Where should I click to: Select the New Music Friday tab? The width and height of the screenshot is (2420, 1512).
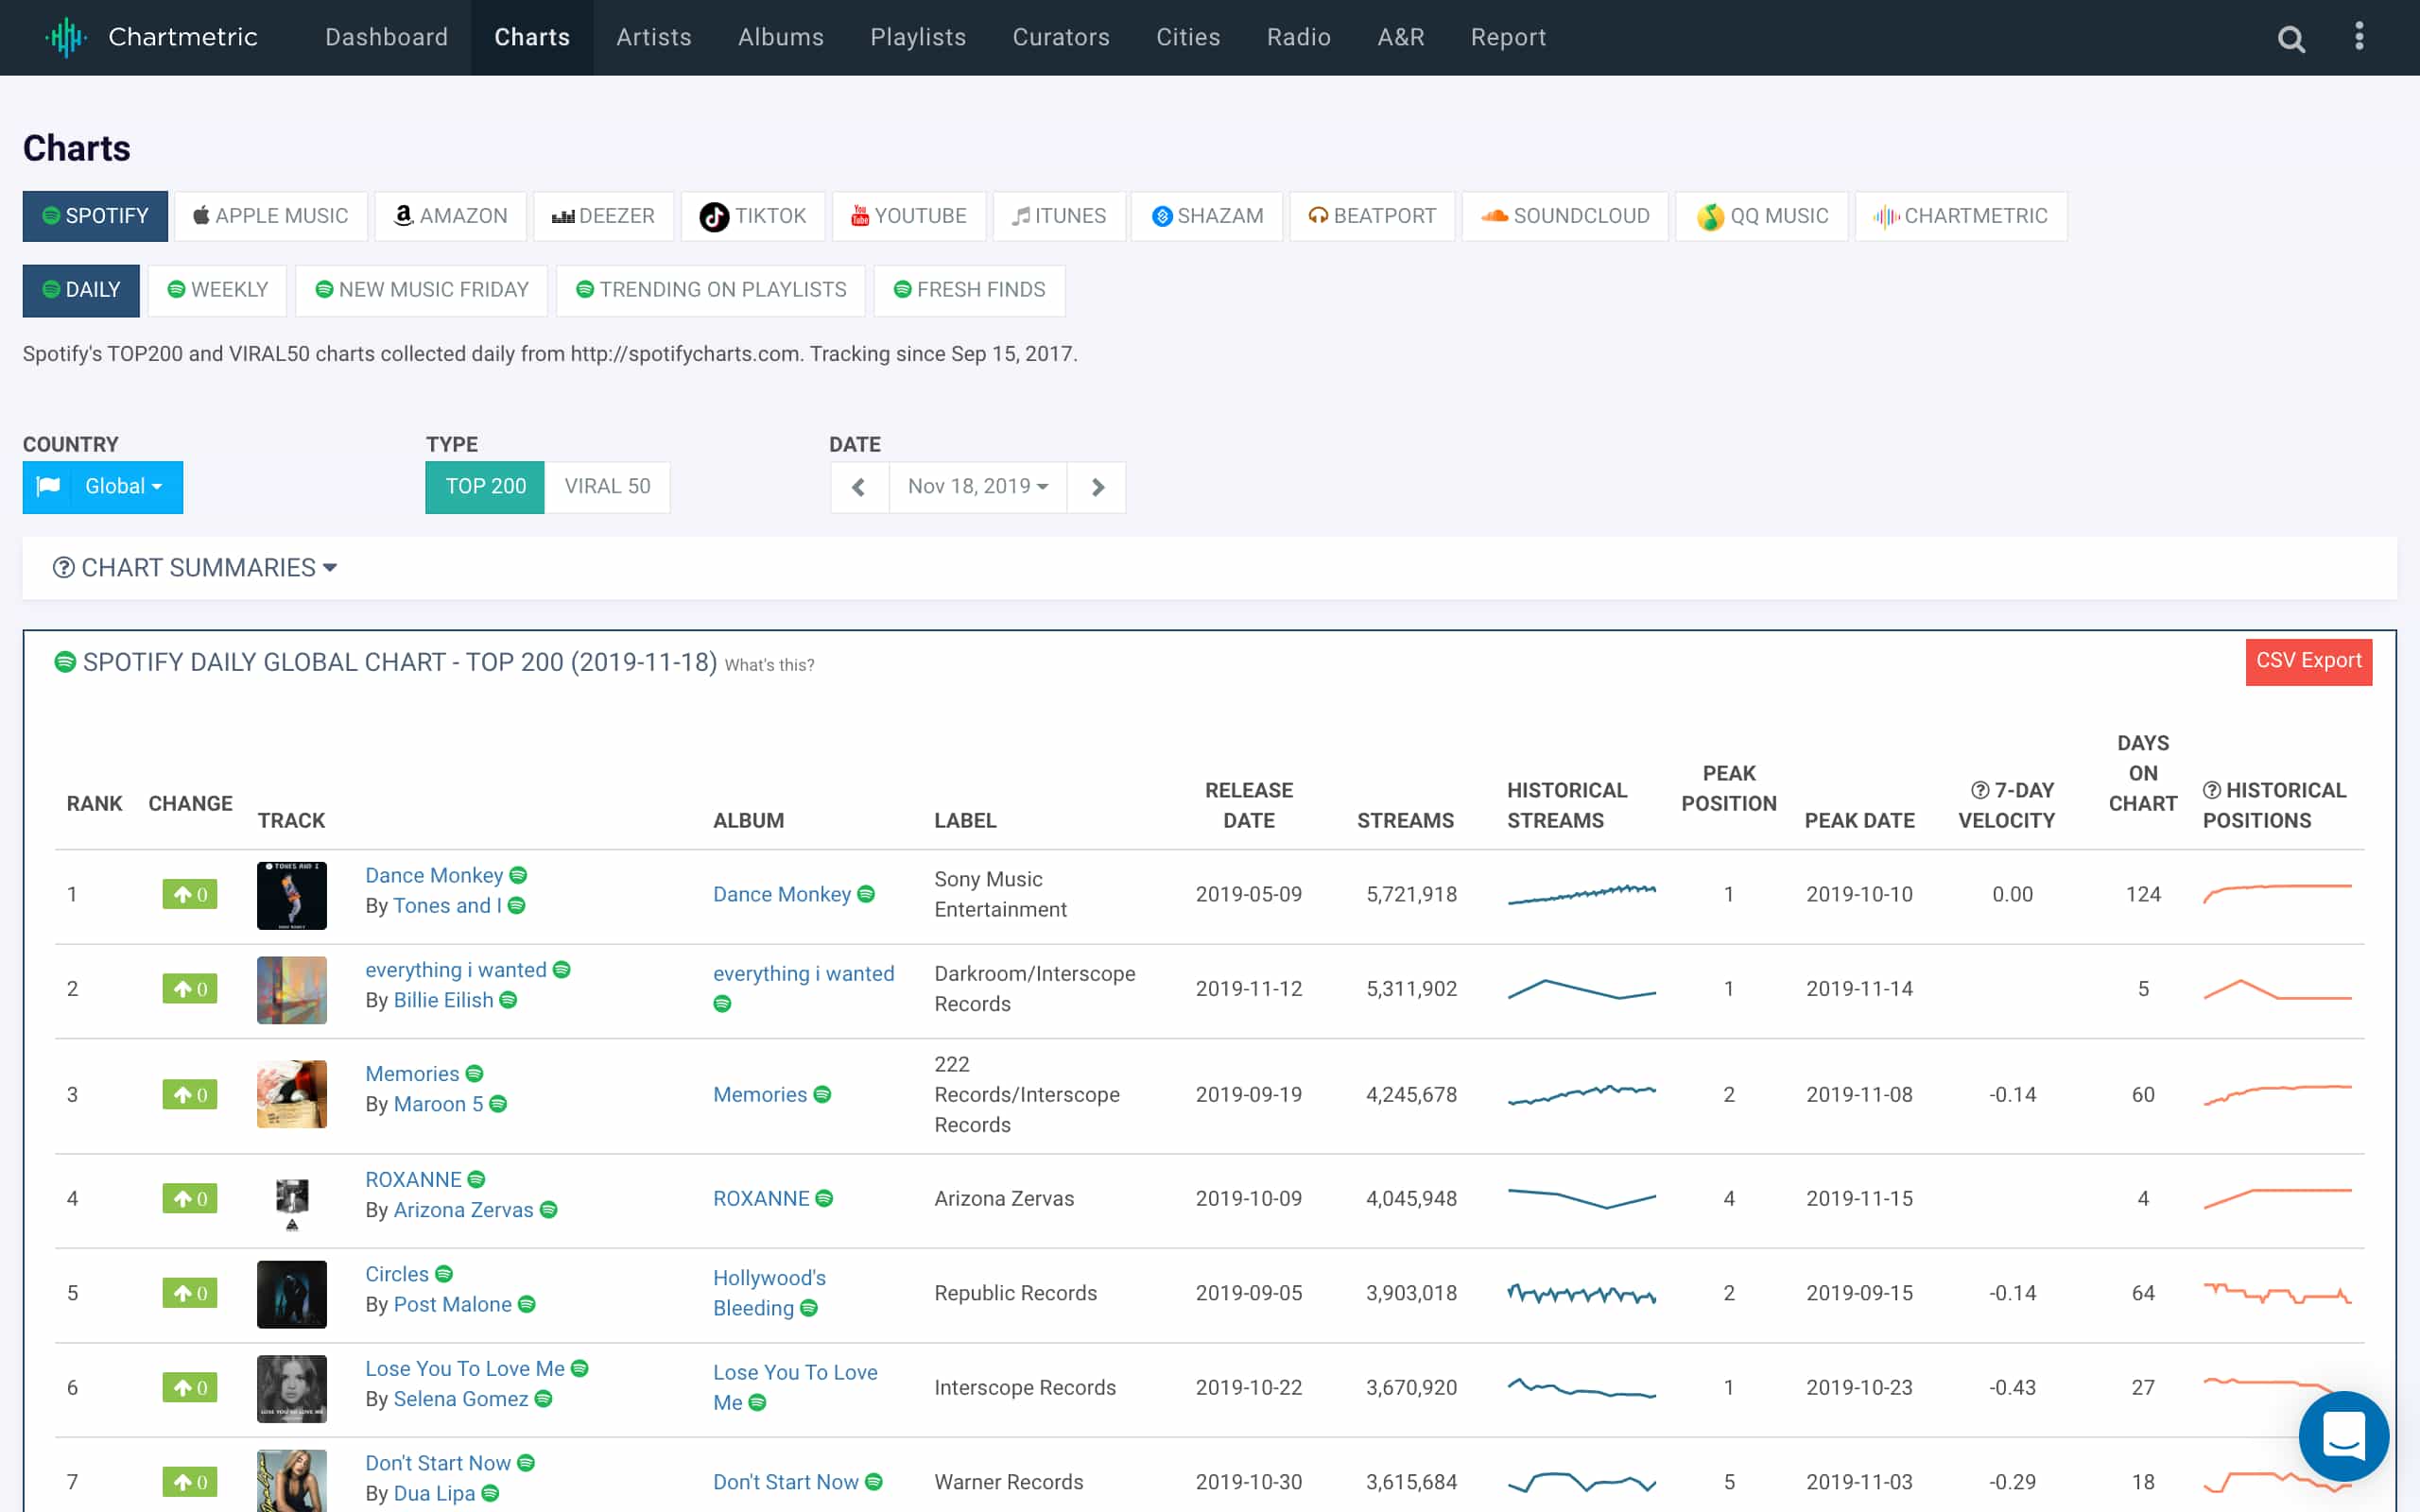coord(421,290)
